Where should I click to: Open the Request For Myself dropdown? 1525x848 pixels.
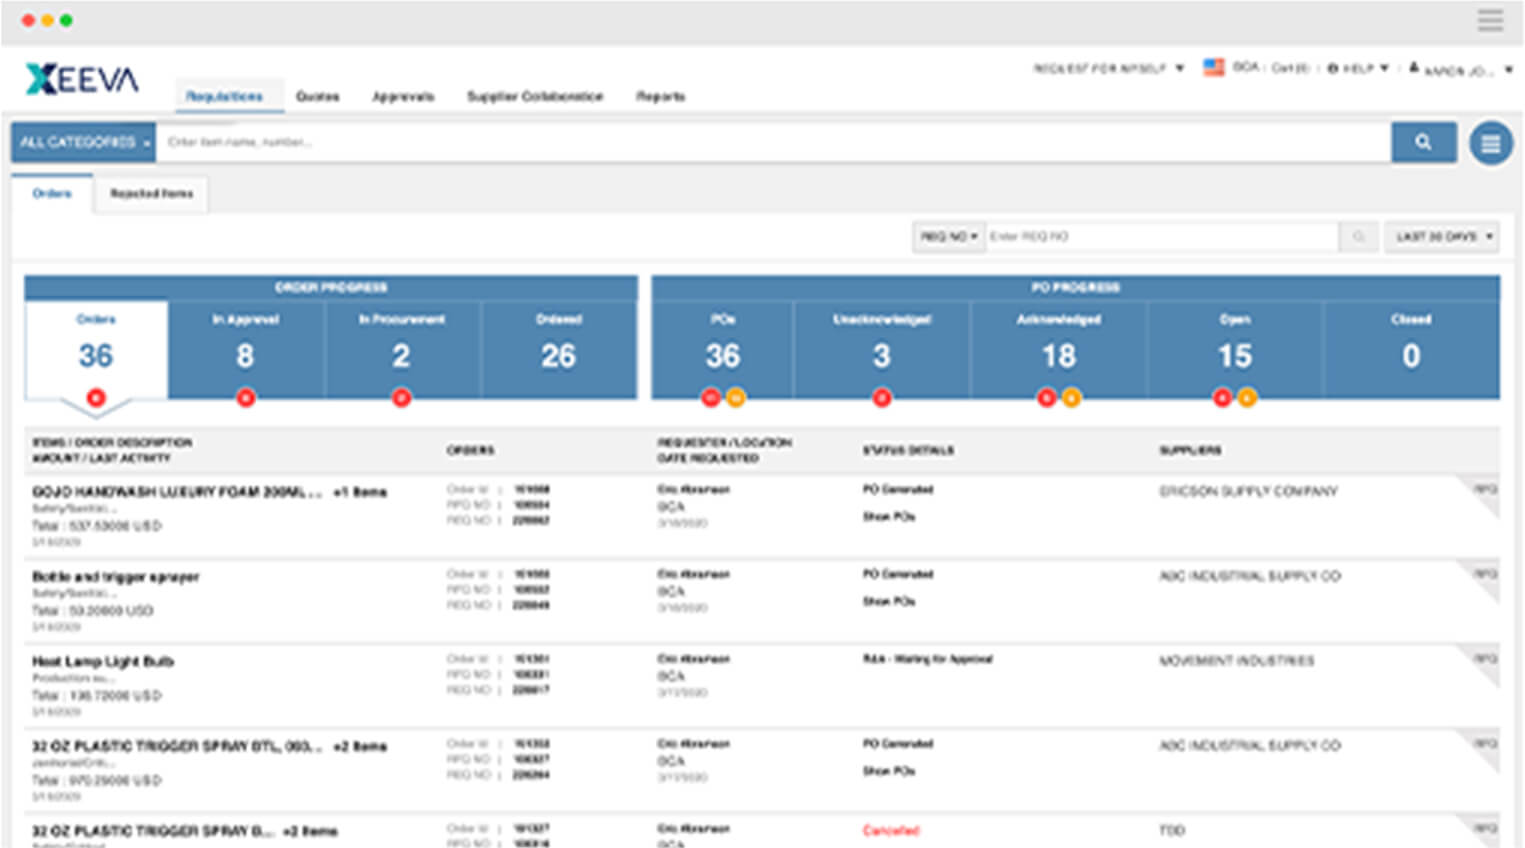pyautogui.click(x=1108, y=69)
